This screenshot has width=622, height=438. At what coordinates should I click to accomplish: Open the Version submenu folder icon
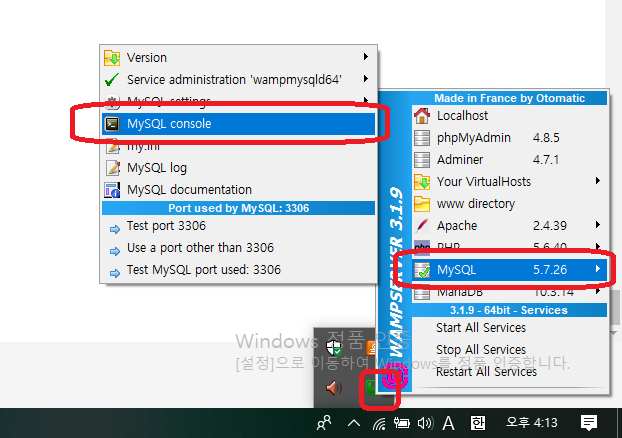coord(112,58)
